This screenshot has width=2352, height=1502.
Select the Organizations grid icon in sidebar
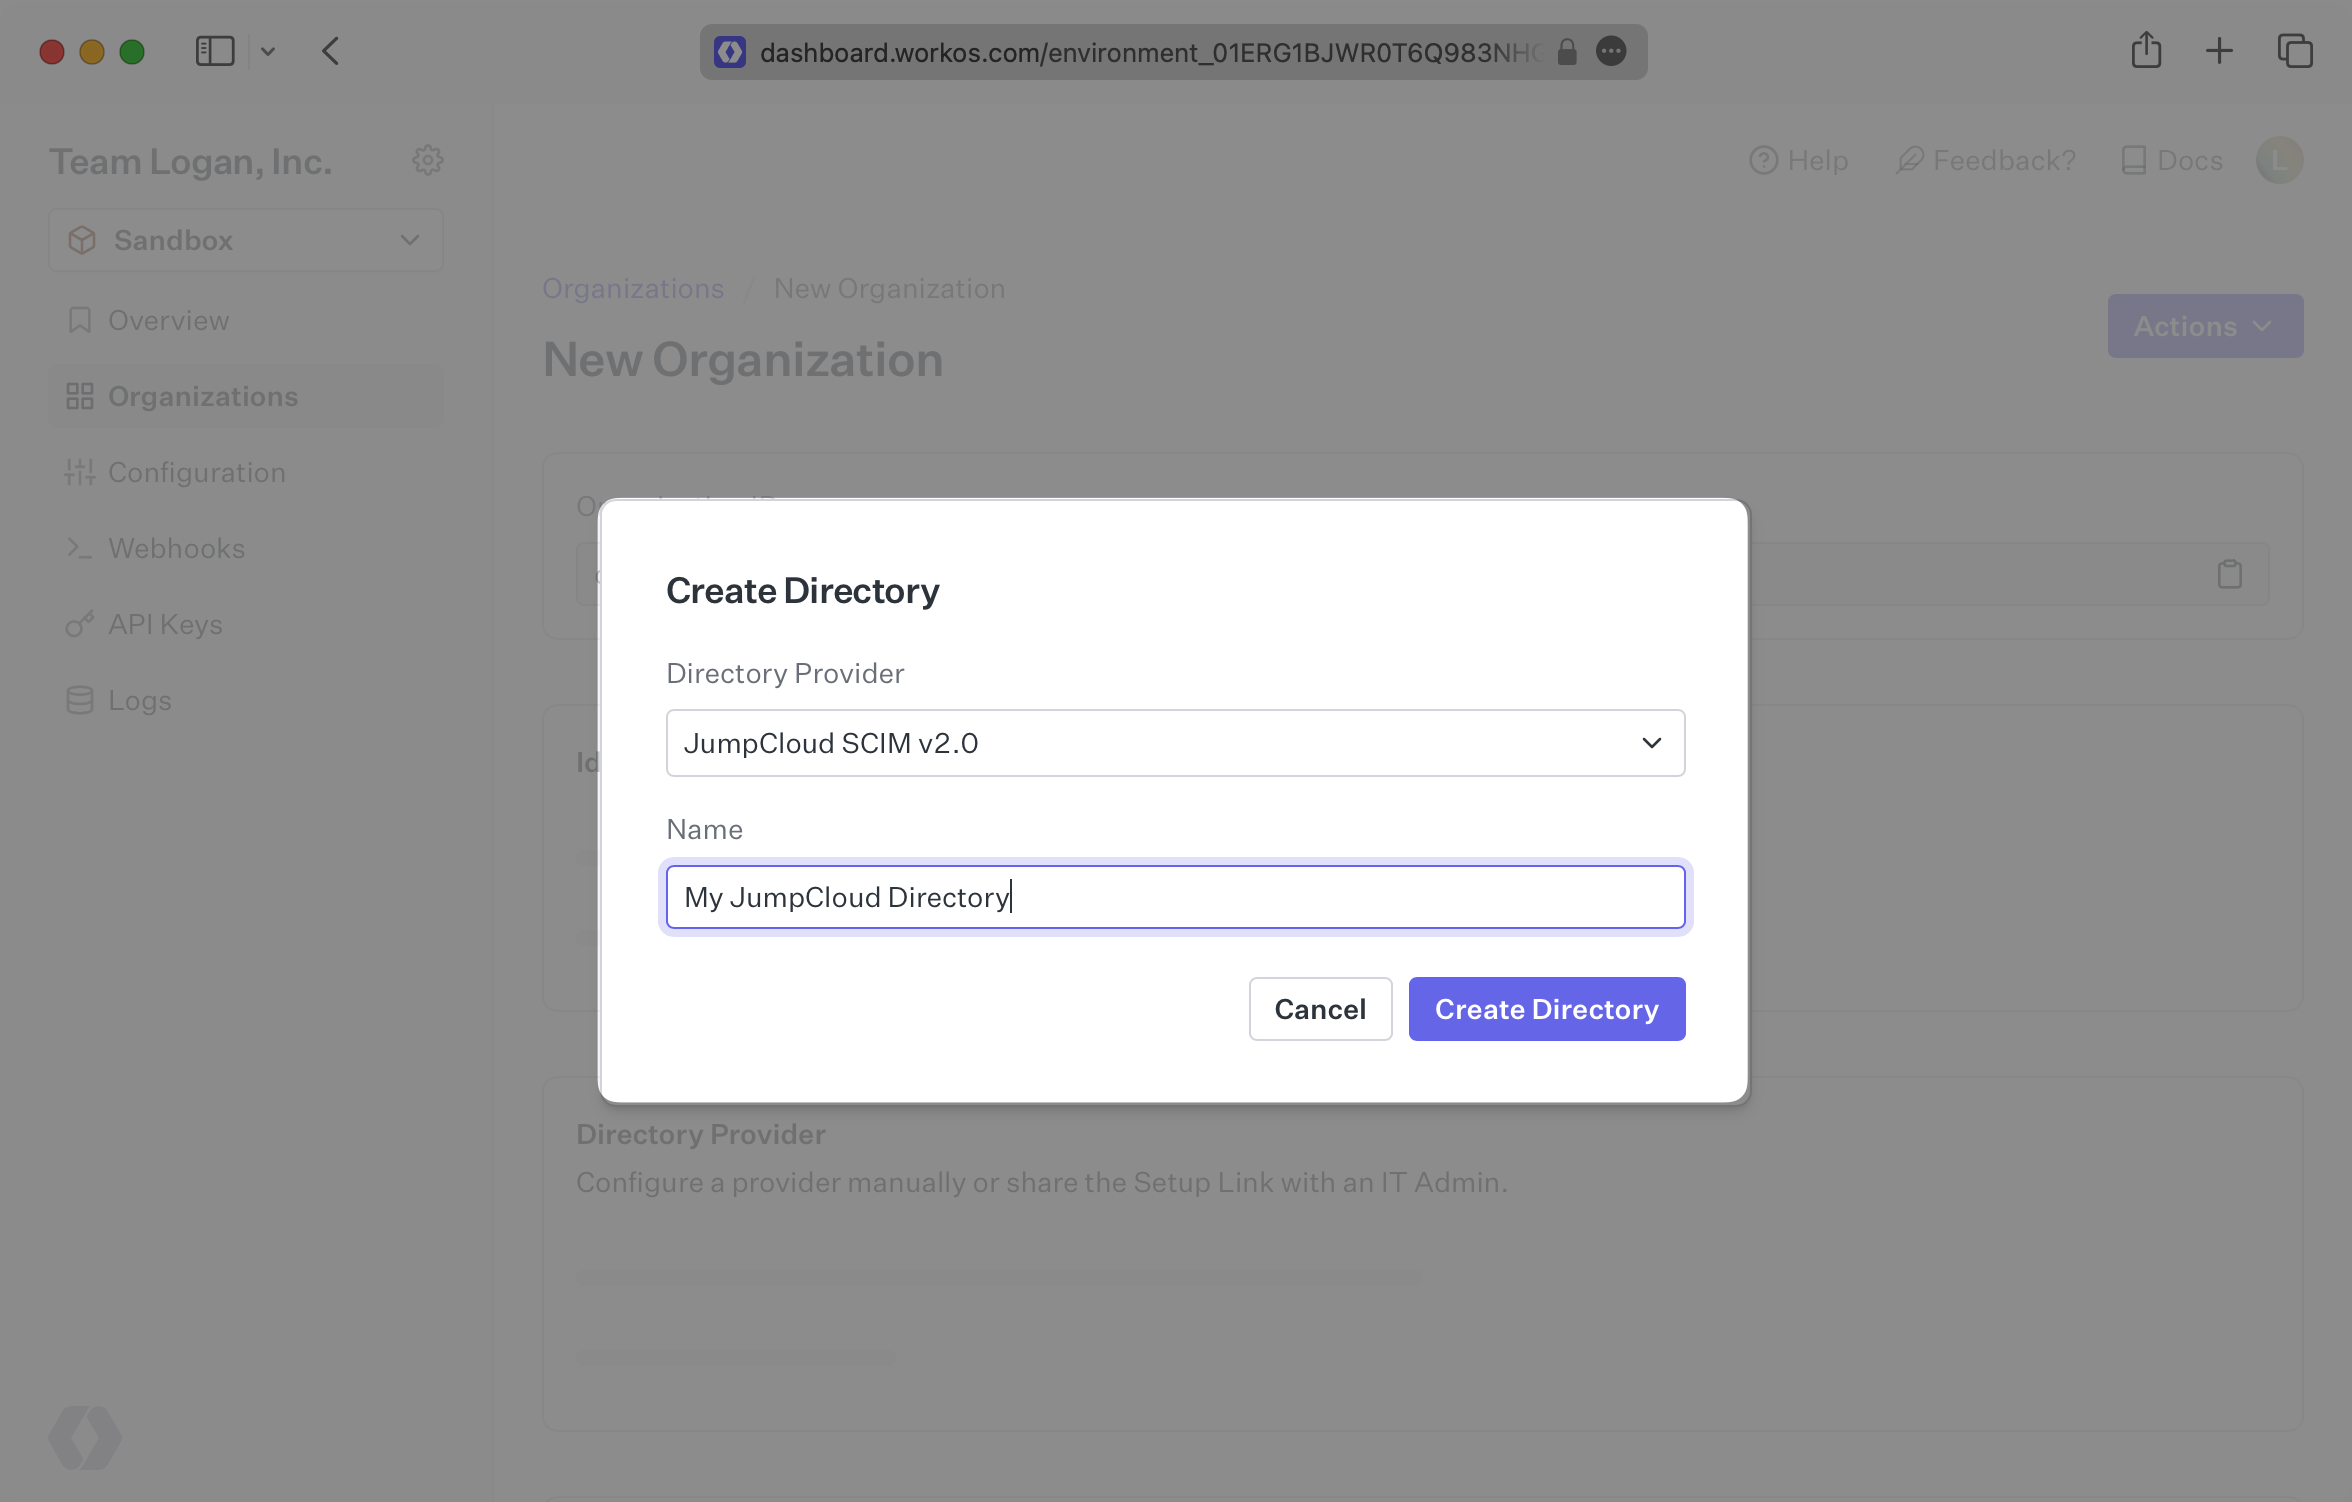pyautogui.click(x=81, y=395)
